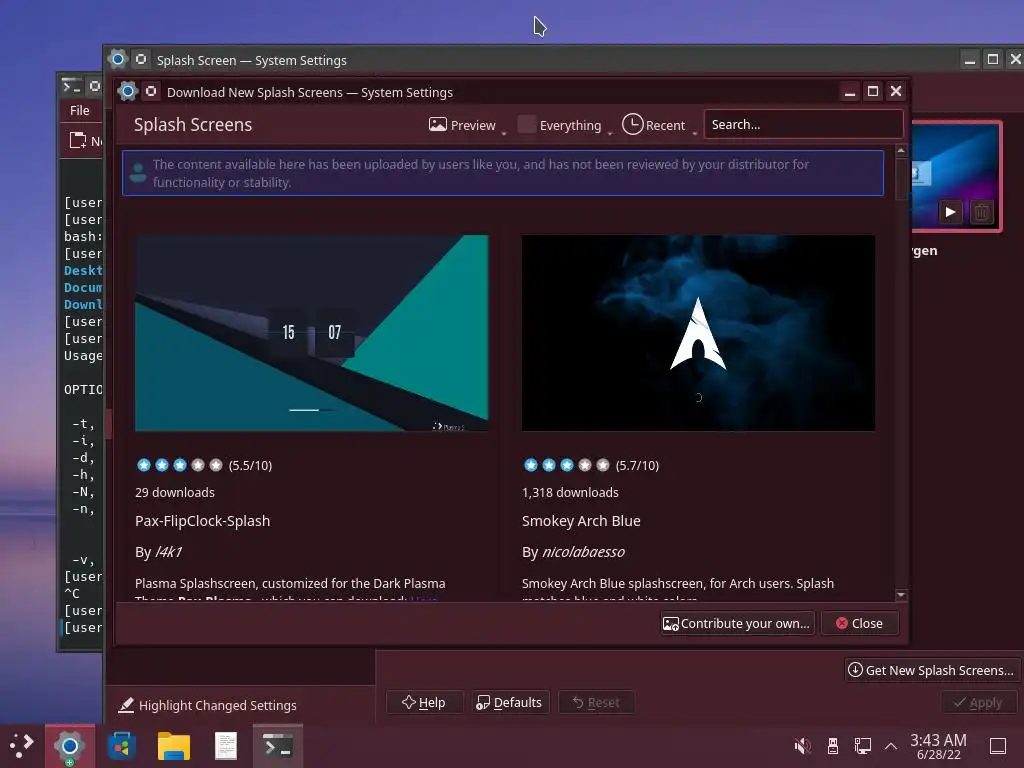This screenshot has height=768, width=1024.
Task: Select the Smokey Arch Blue preview thumbnail
Action: [698, 333]
